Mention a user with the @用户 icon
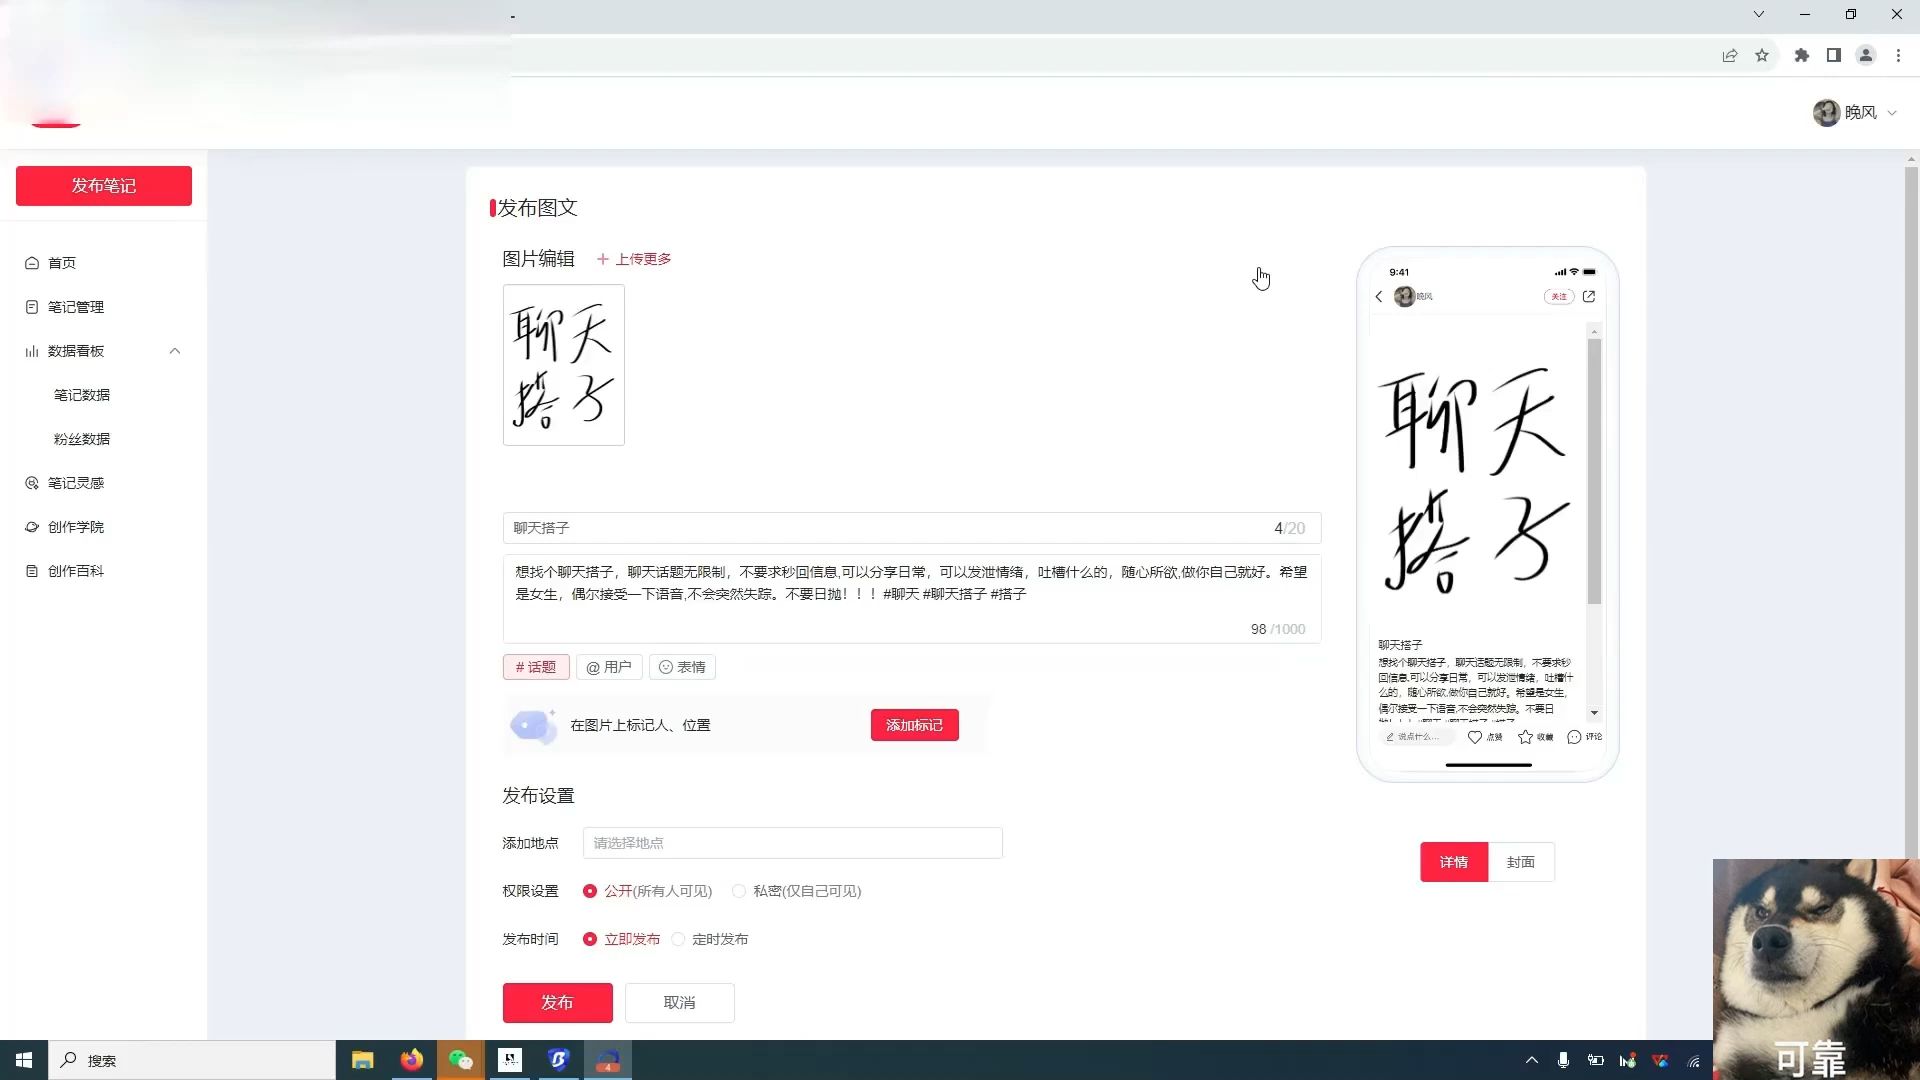This screenshot has height=1080, width=1920. coord(609,667)
